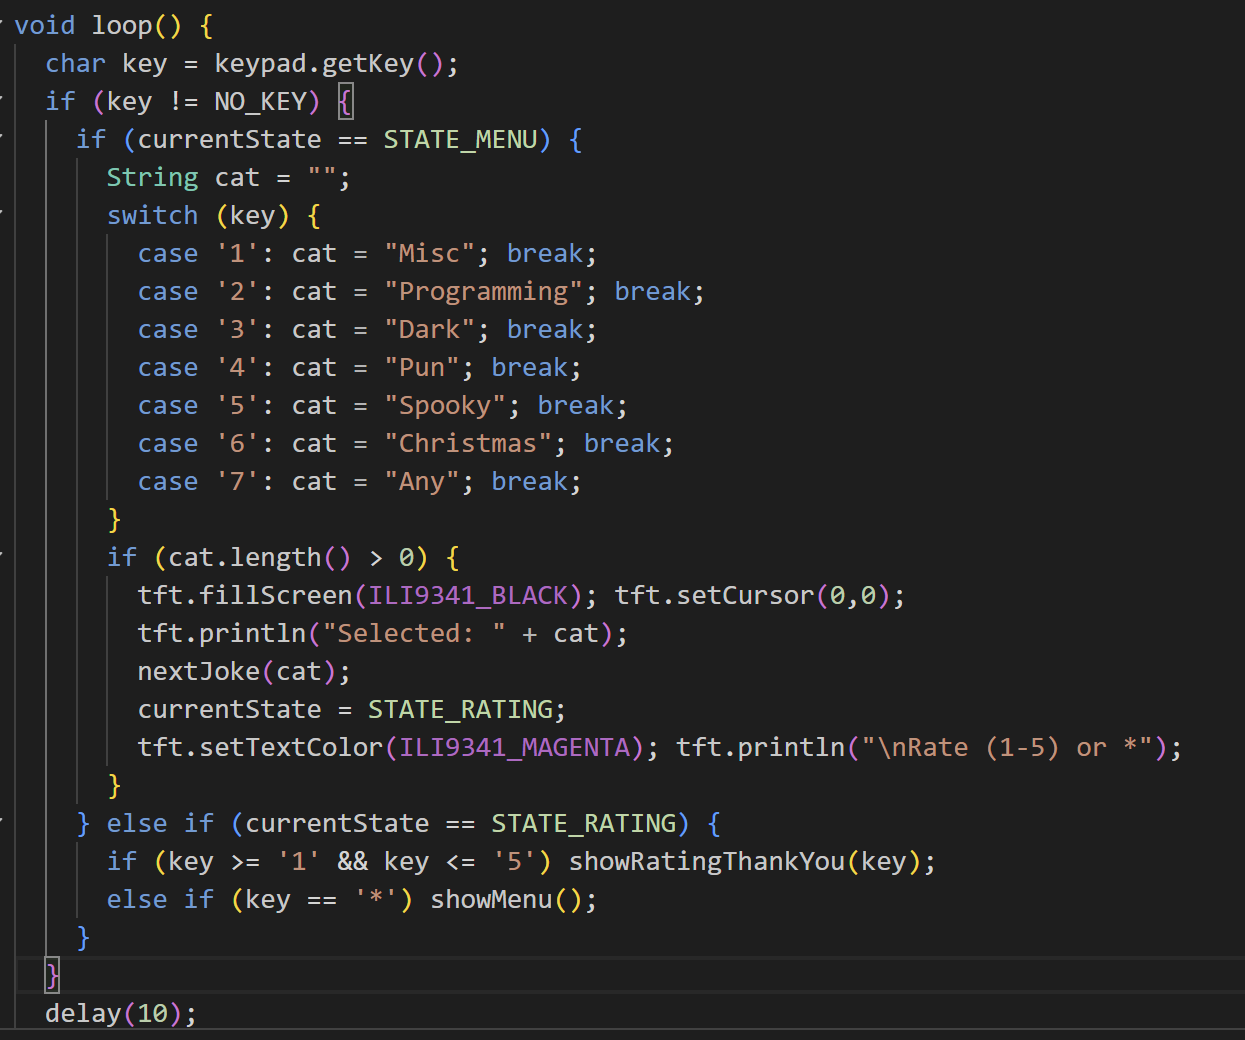Click the "Programming" string literal
This screenshot has height=1040, width=1245.
click(x=484, y=291)
